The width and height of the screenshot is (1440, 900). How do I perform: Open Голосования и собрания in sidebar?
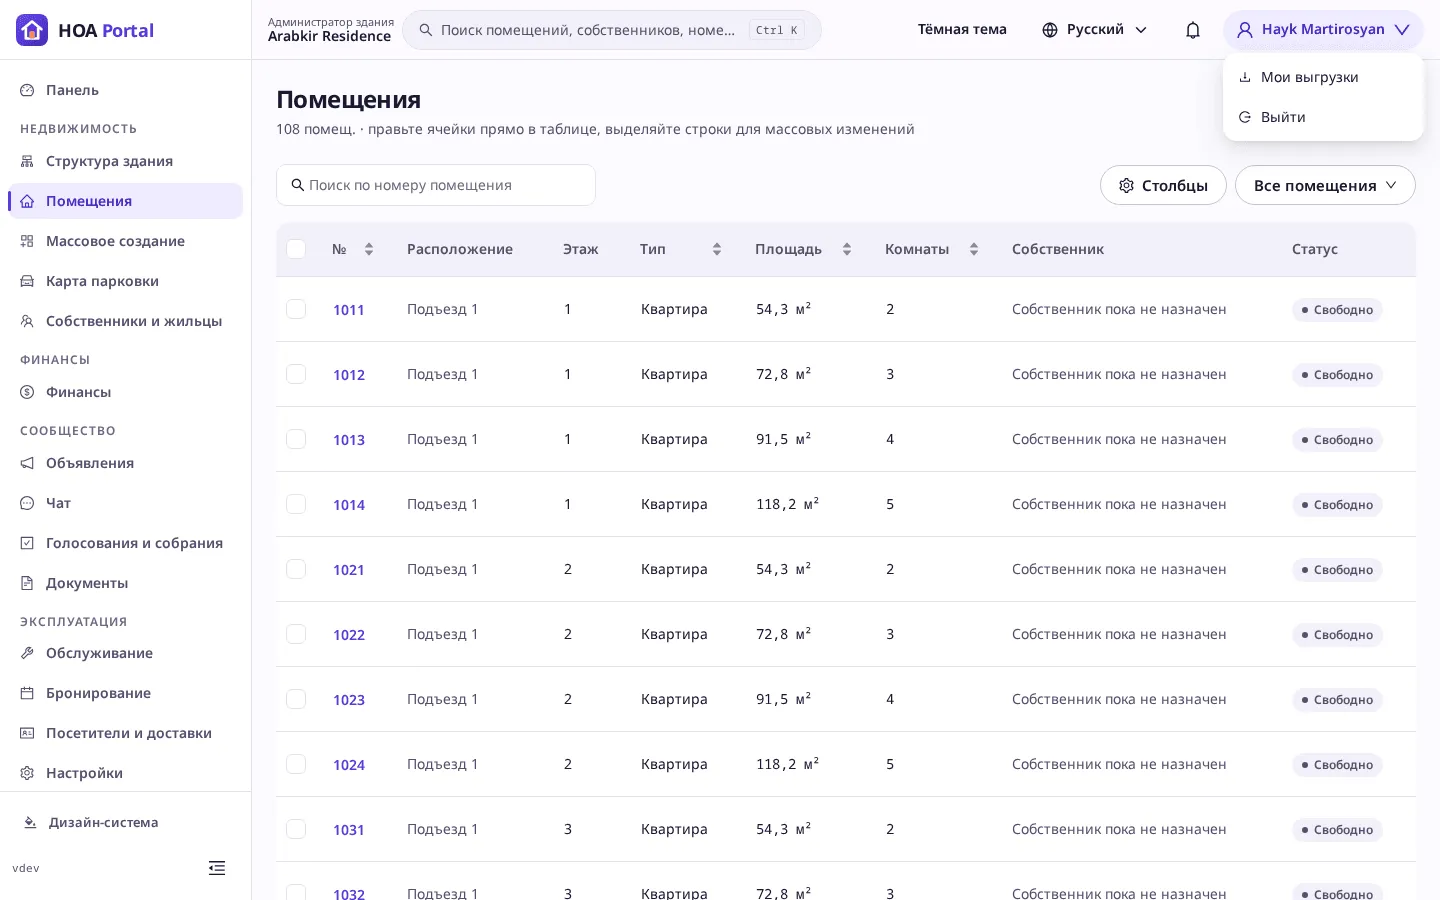[x=125, y=543]
